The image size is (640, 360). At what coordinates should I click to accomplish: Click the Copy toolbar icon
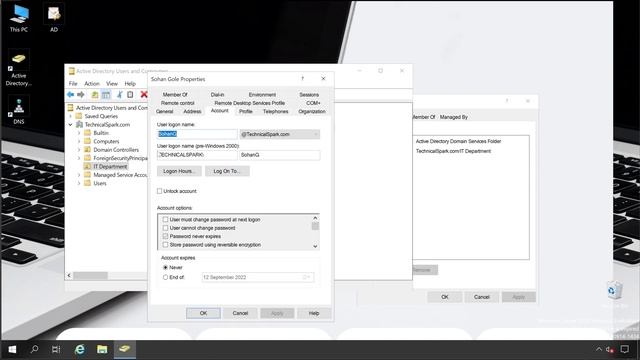[x=130, y=95]
